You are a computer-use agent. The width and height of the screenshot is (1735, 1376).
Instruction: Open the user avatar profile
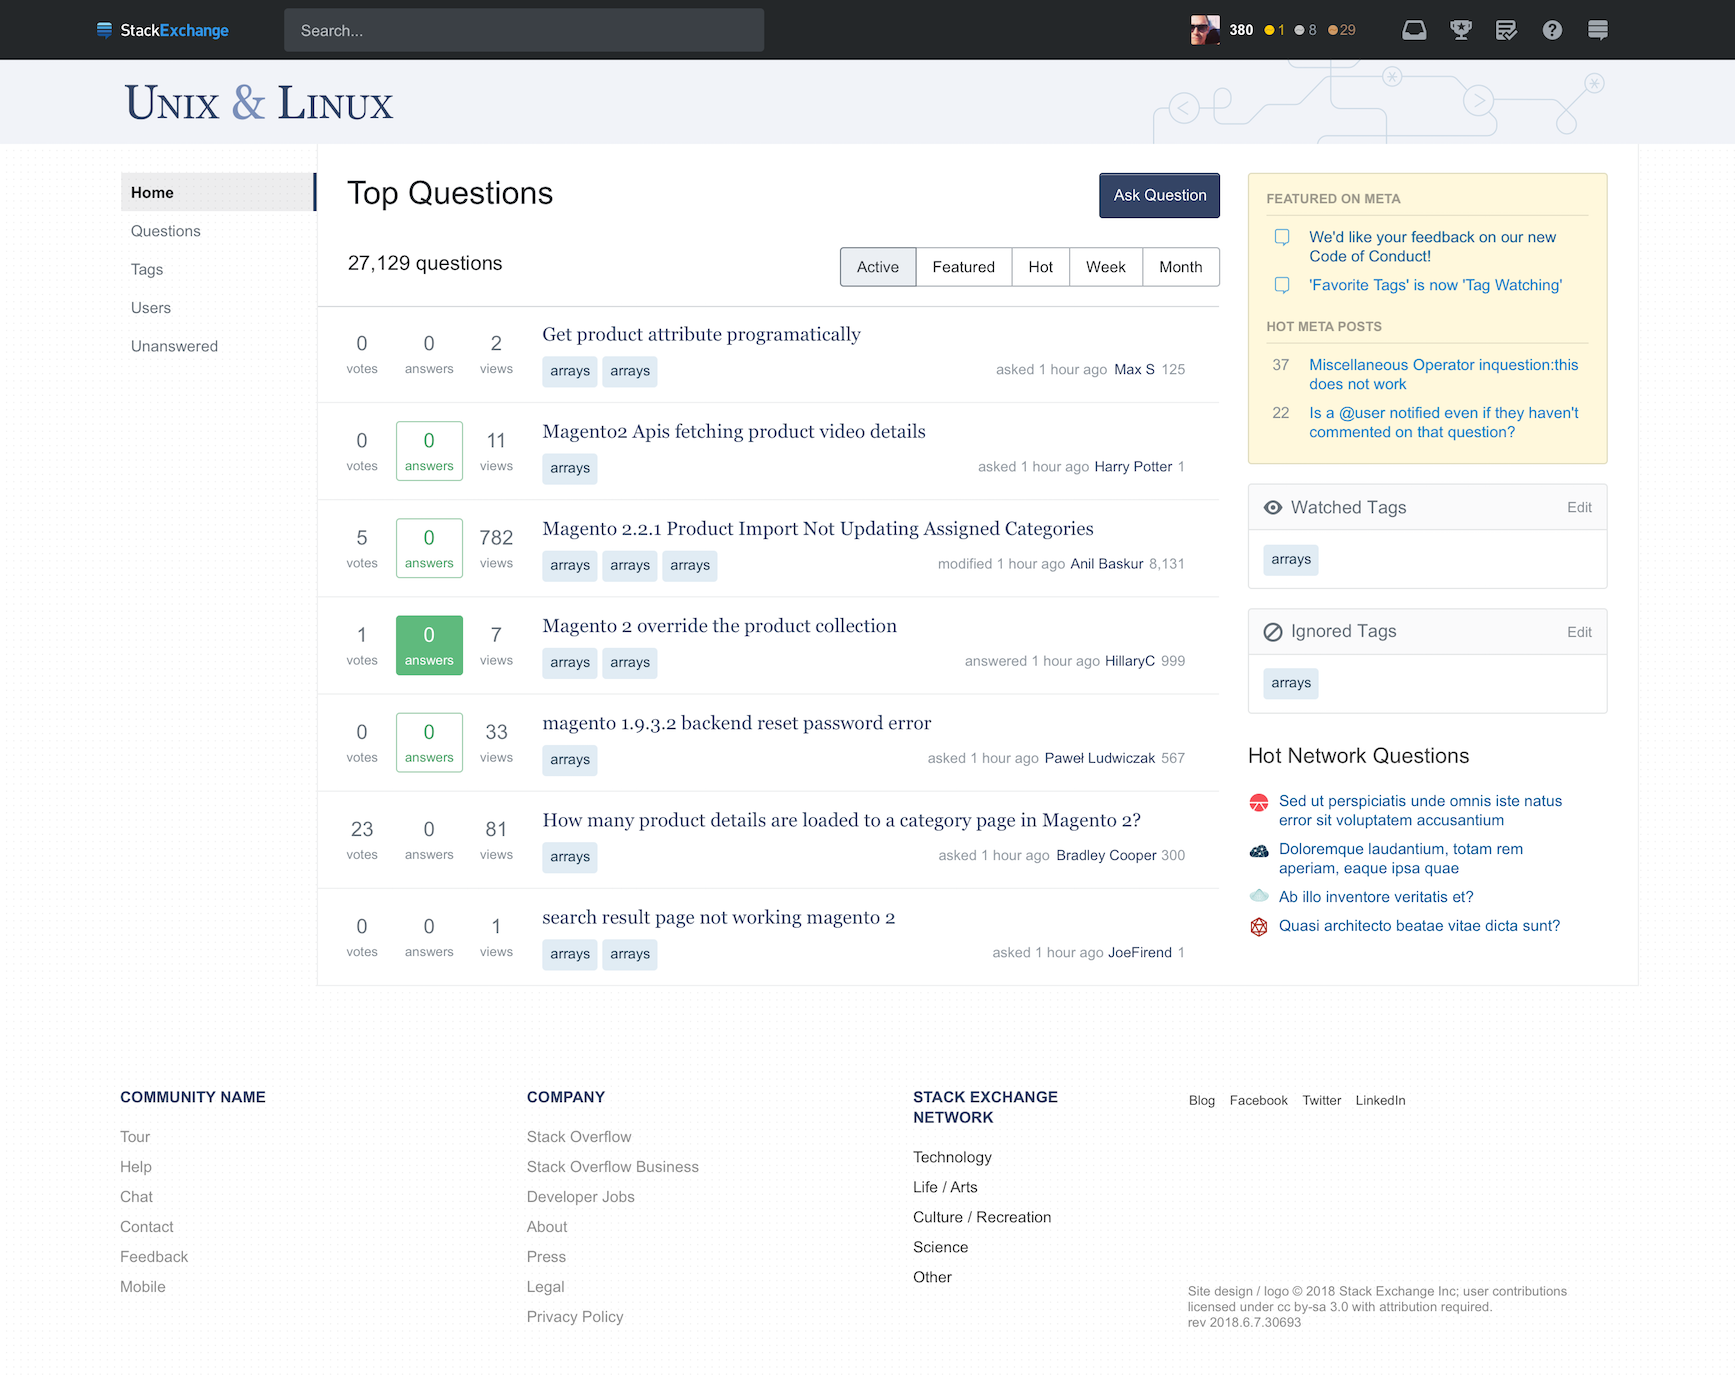click(x=1205, y=30)
